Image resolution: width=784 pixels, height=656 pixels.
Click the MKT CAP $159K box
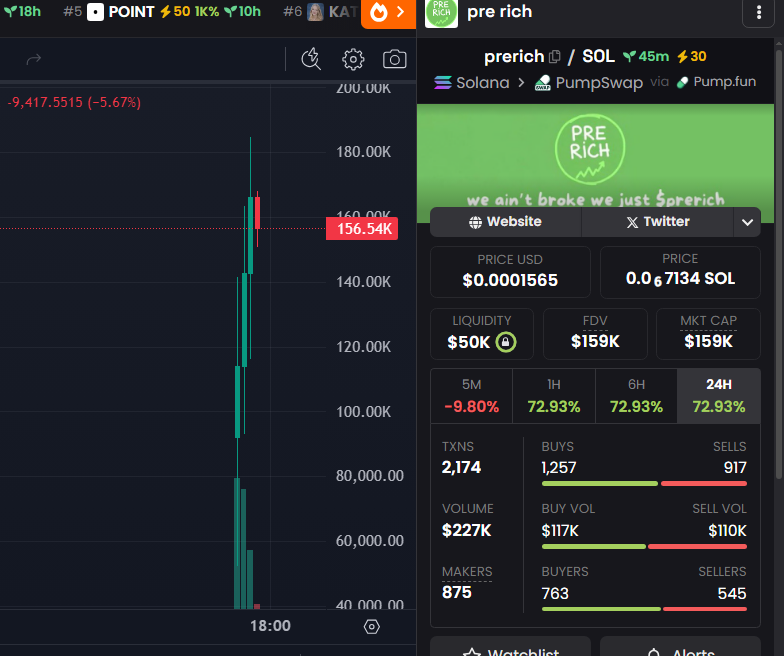click(708, 334)
